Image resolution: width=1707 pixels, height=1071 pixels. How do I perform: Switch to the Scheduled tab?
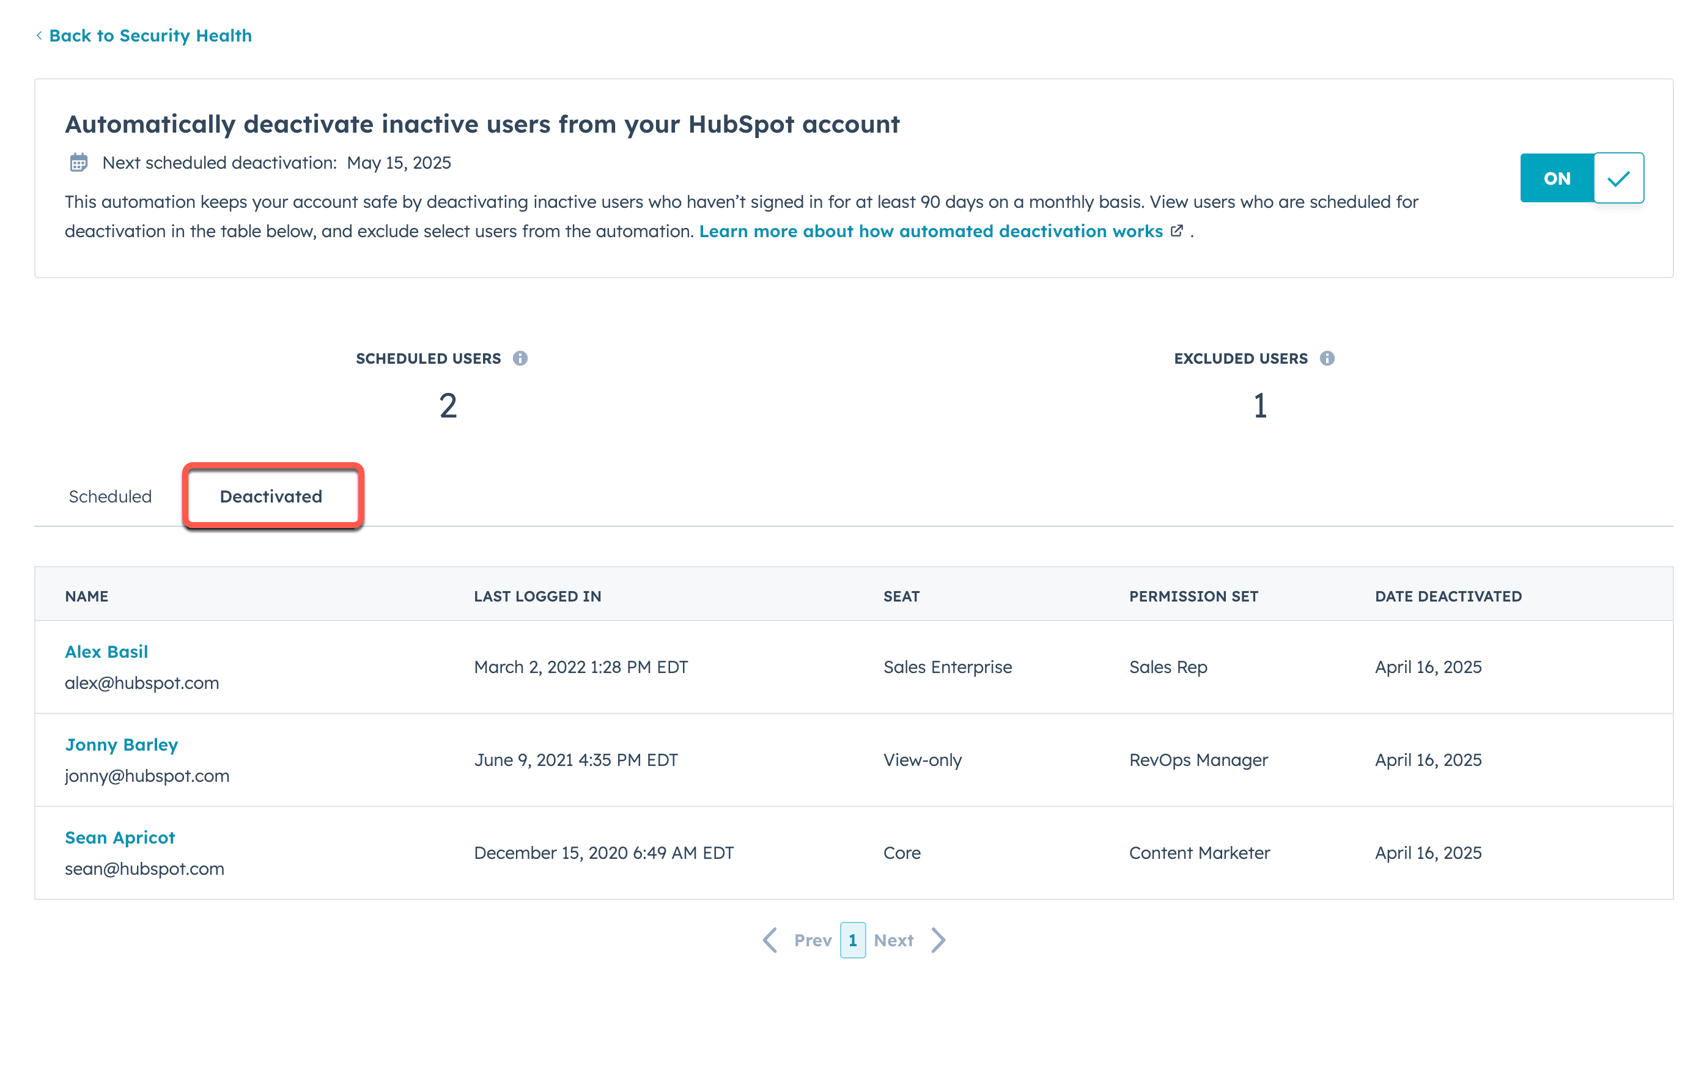[109, 496]
